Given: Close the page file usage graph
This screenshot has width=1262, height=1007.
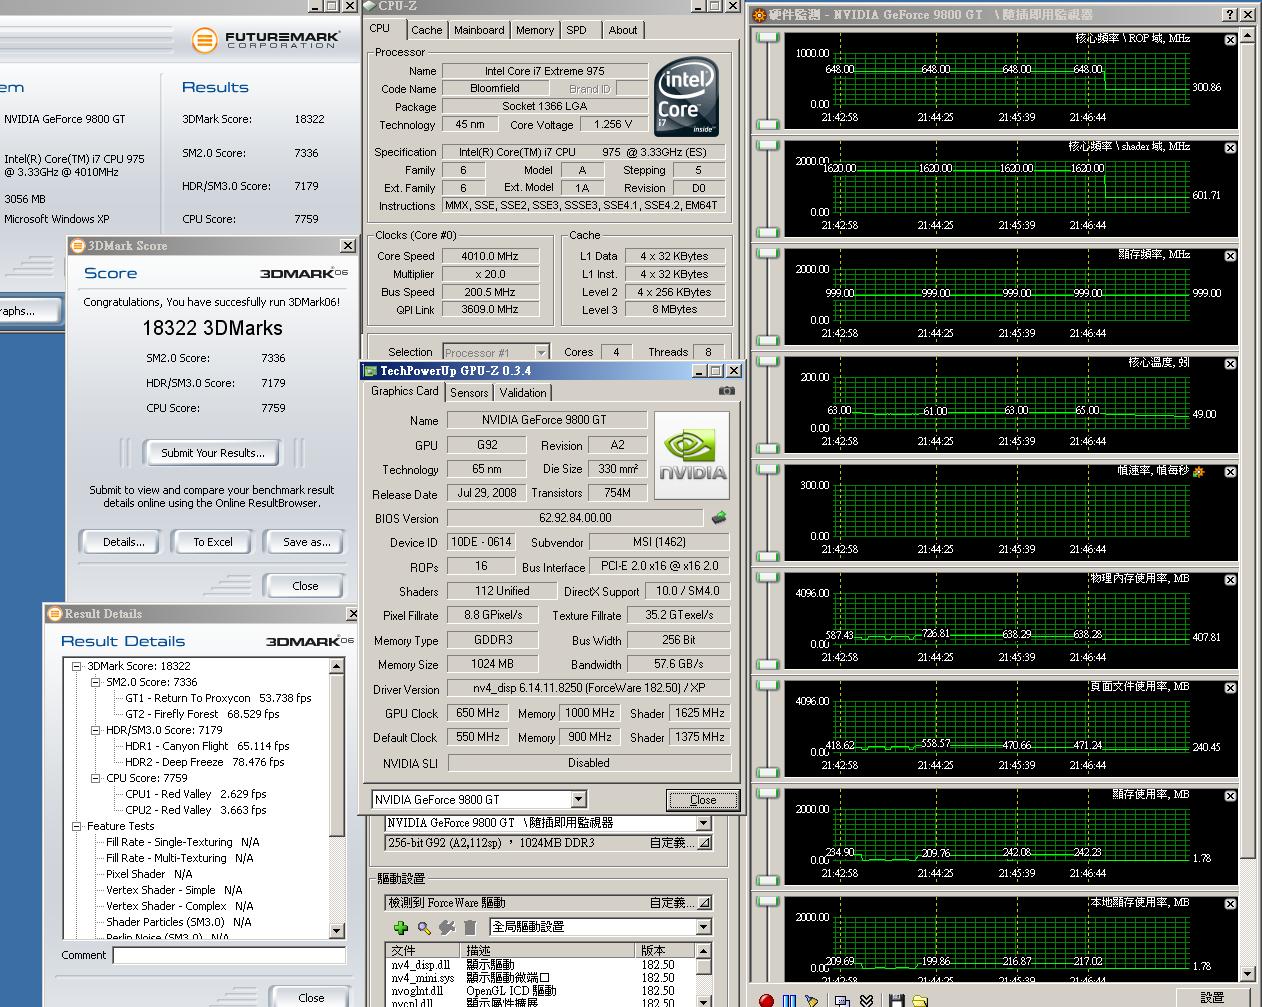Looking at the screenshot, I should tap(1231, 688).
